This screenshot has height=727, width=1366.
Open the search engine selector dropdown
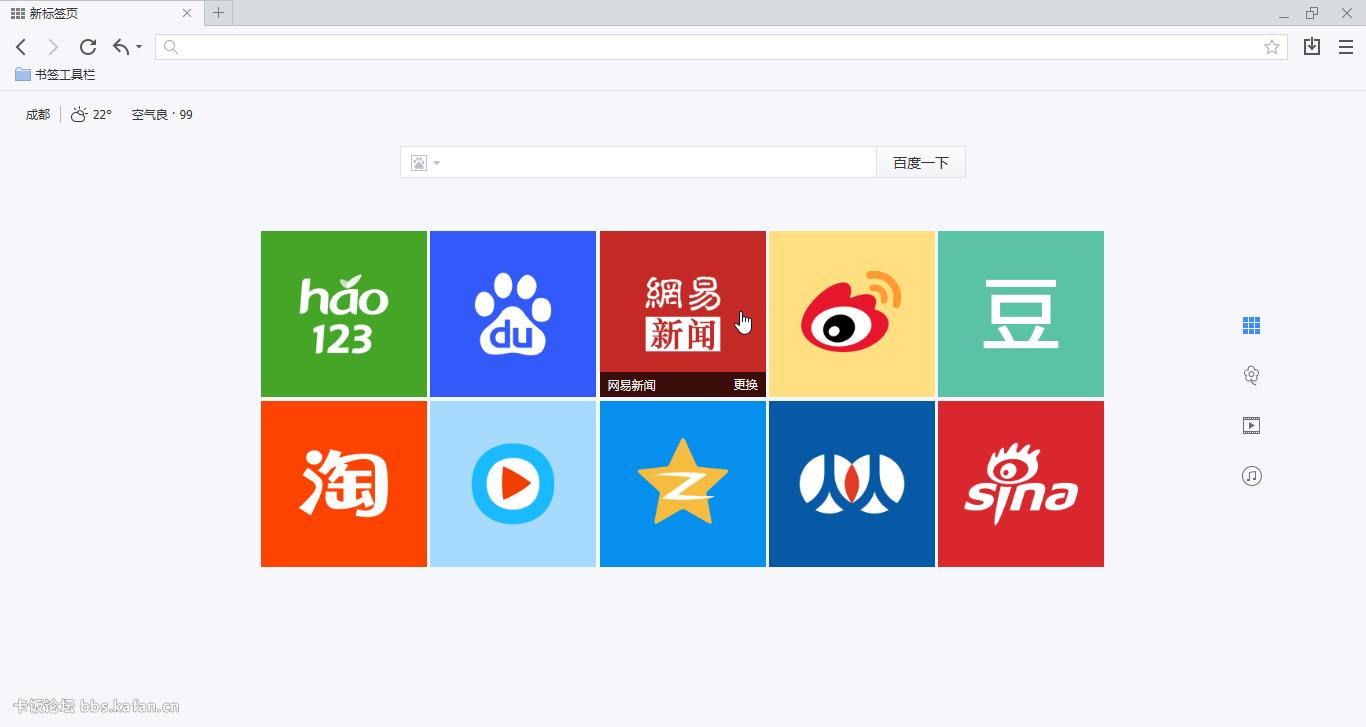point(425,163)
